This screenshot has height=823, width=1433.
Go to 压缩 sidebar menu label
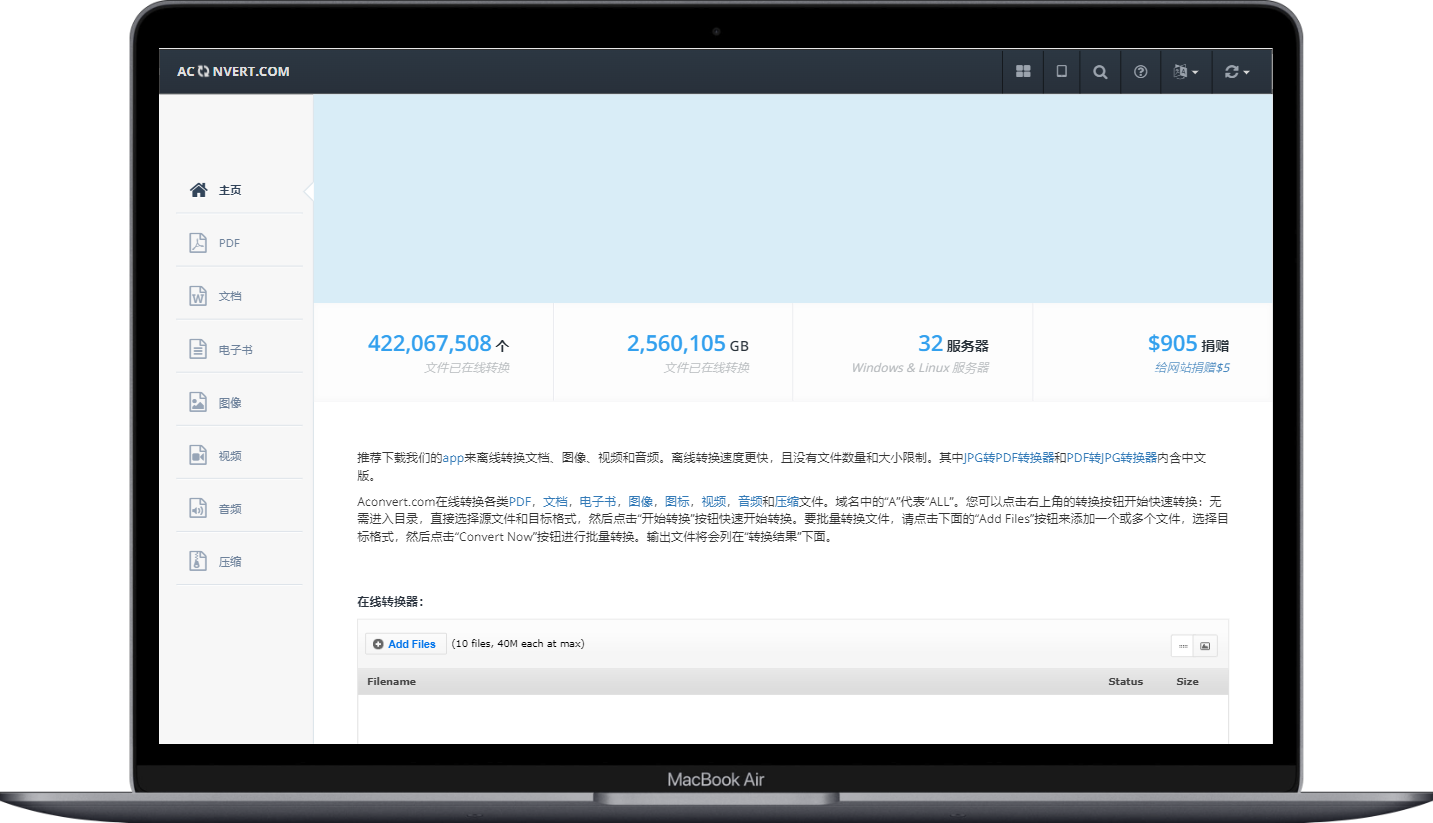coord(230,562)
